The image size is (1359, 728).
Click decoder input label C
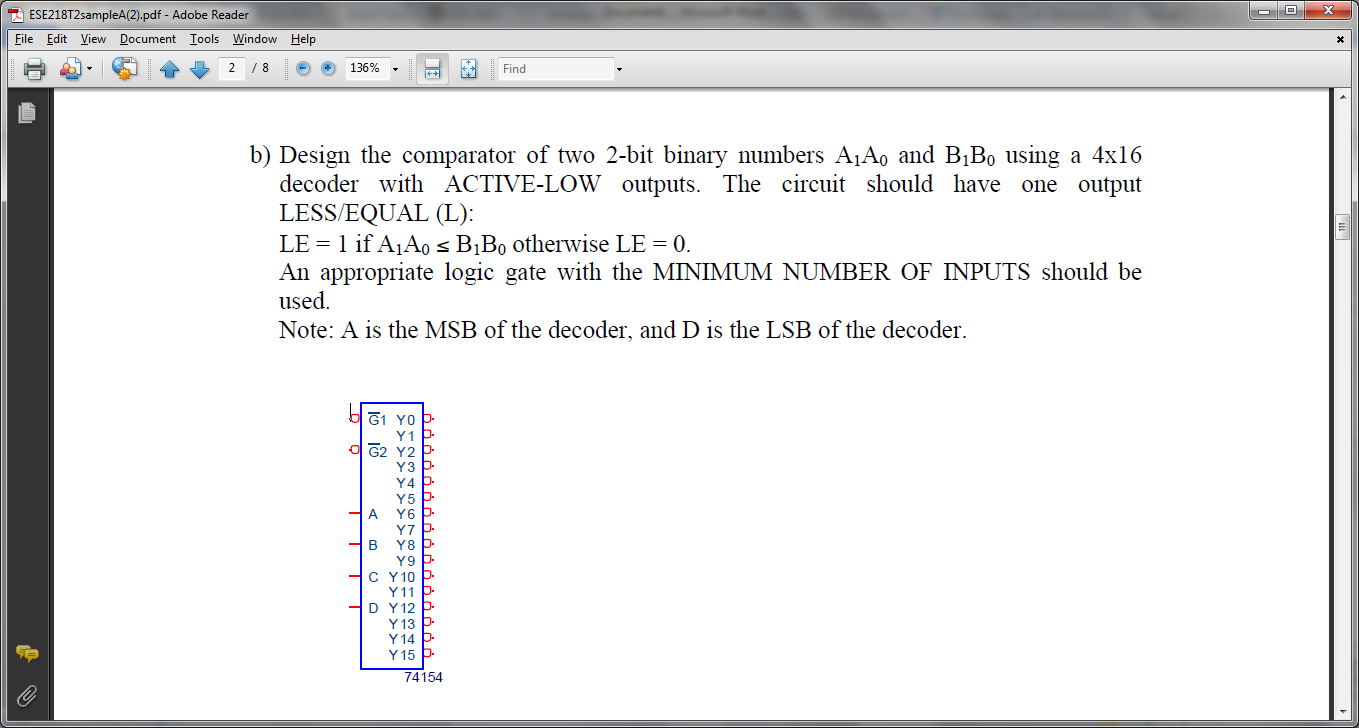(x=373, y=577)
